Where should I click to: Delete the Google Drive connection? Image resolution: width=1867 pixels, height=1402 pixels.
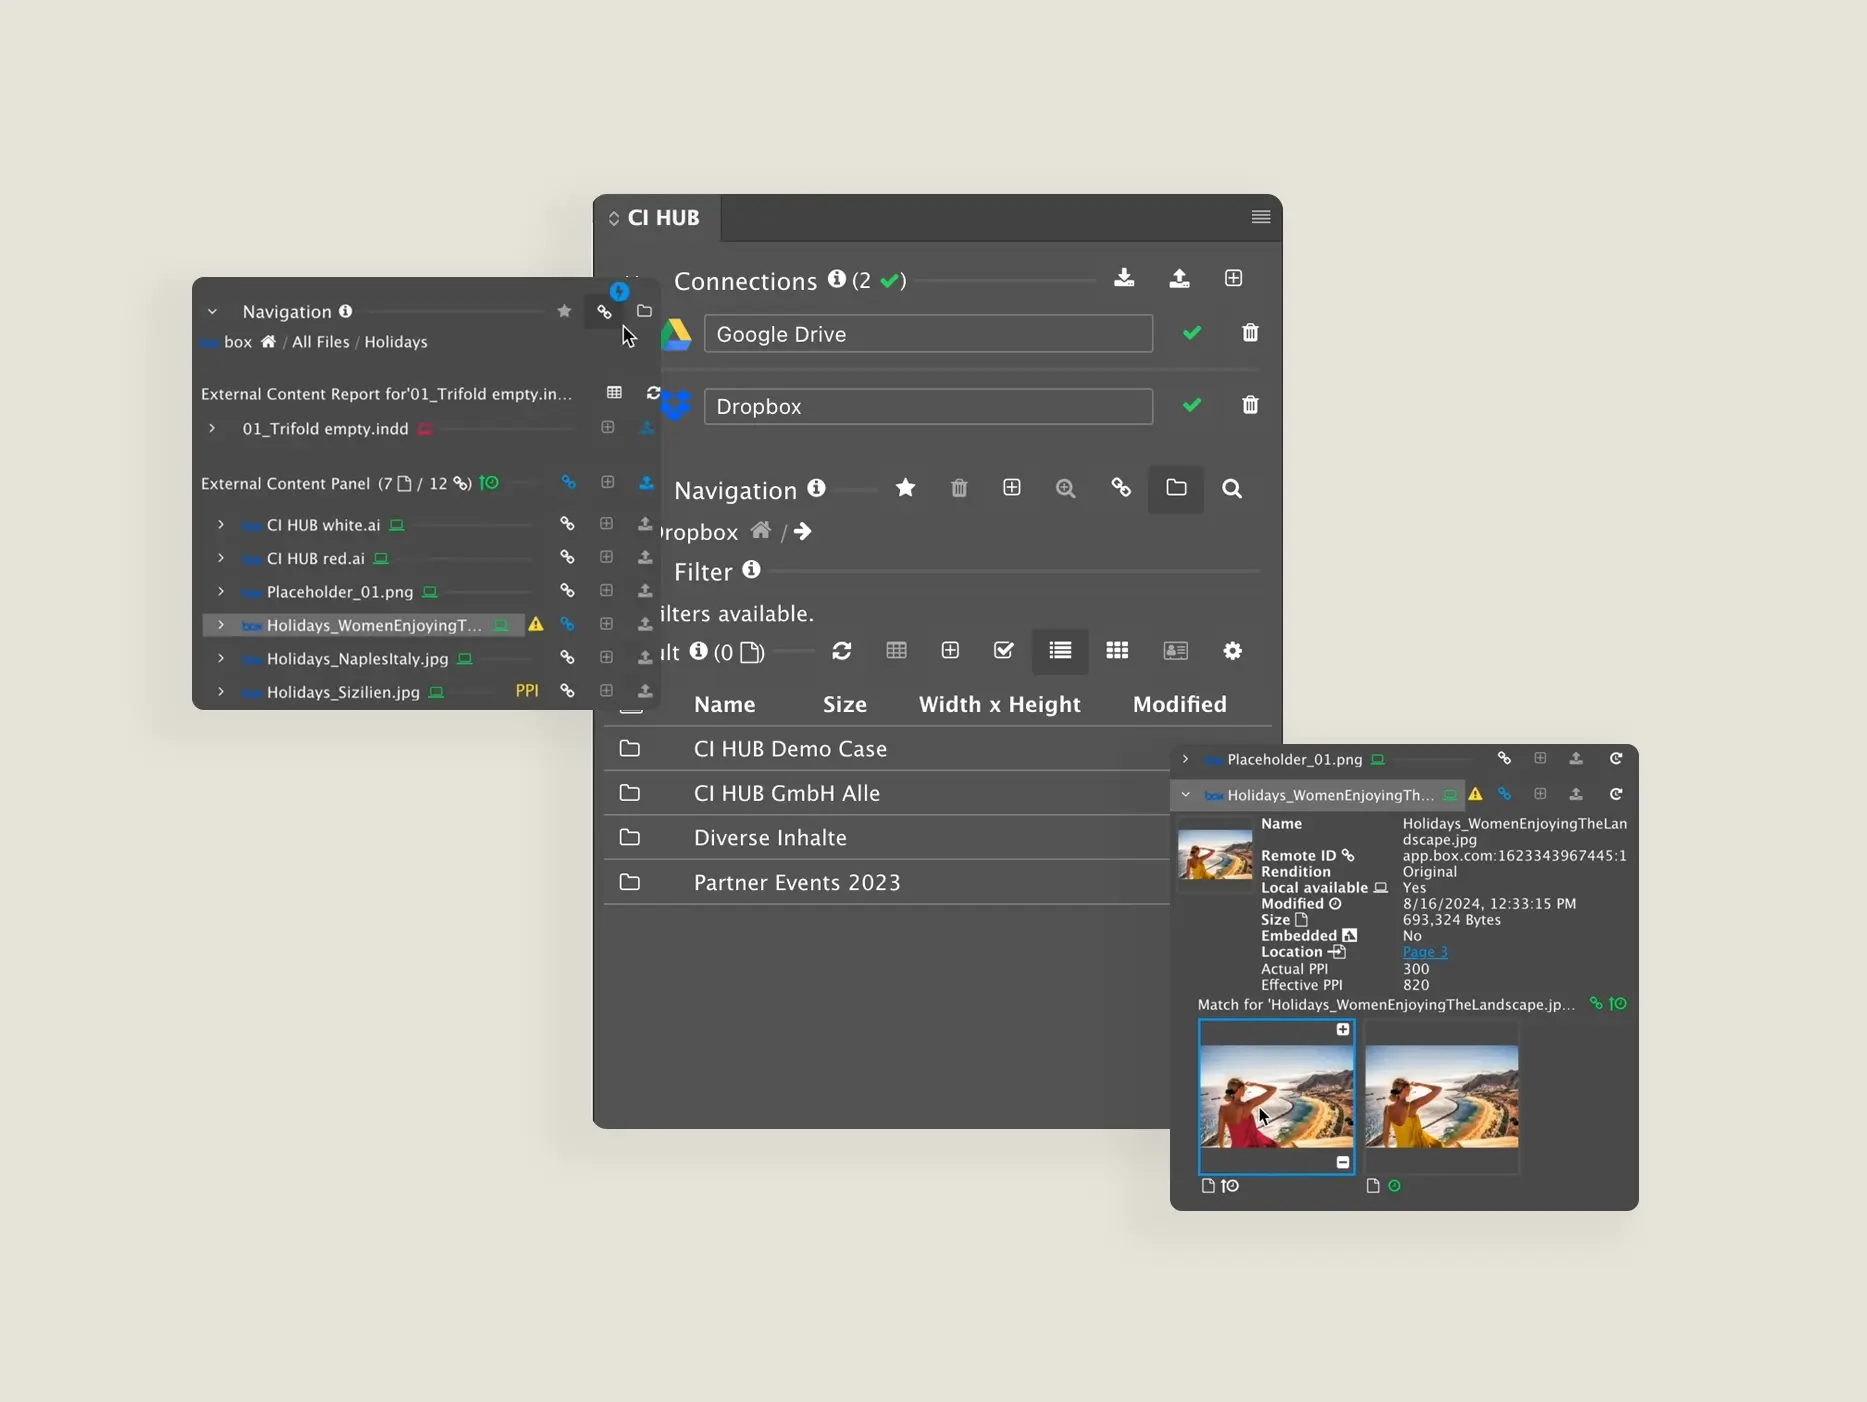click(1250, 333)
